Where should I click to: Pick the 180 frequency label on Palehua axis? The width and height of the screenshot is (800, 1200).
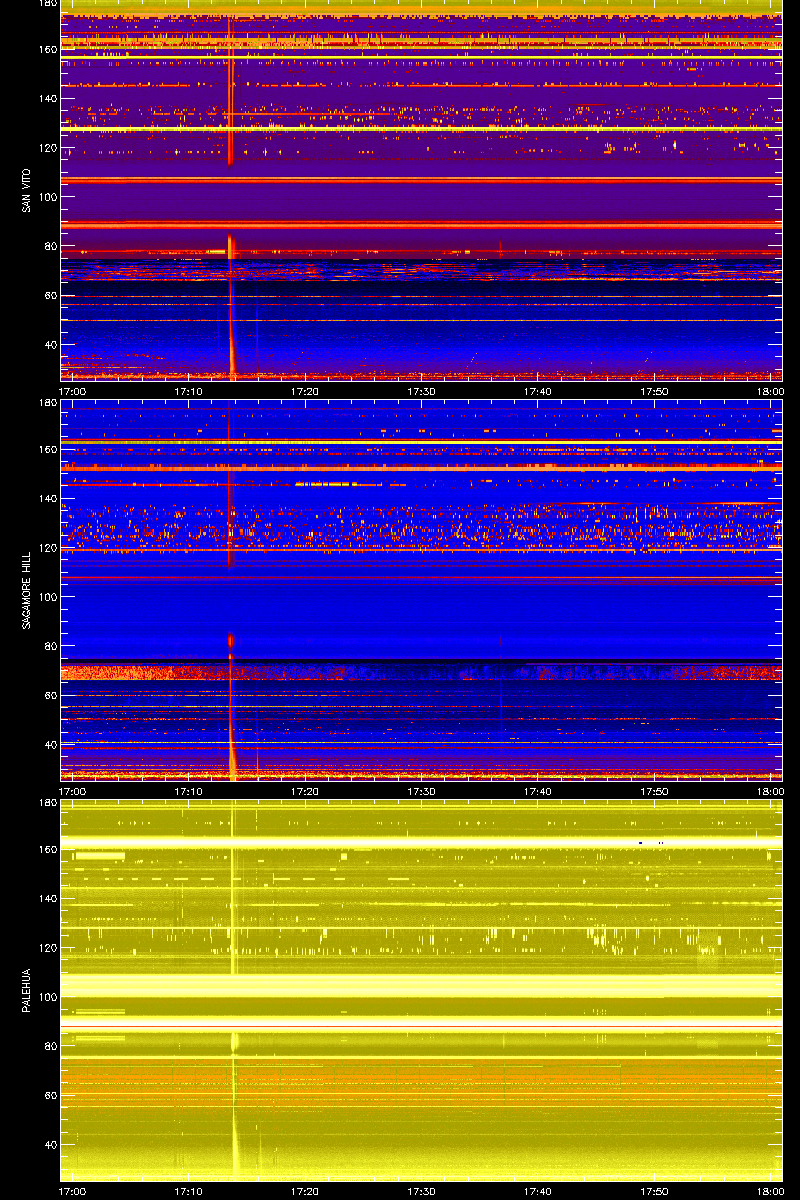tap(47, 803)
